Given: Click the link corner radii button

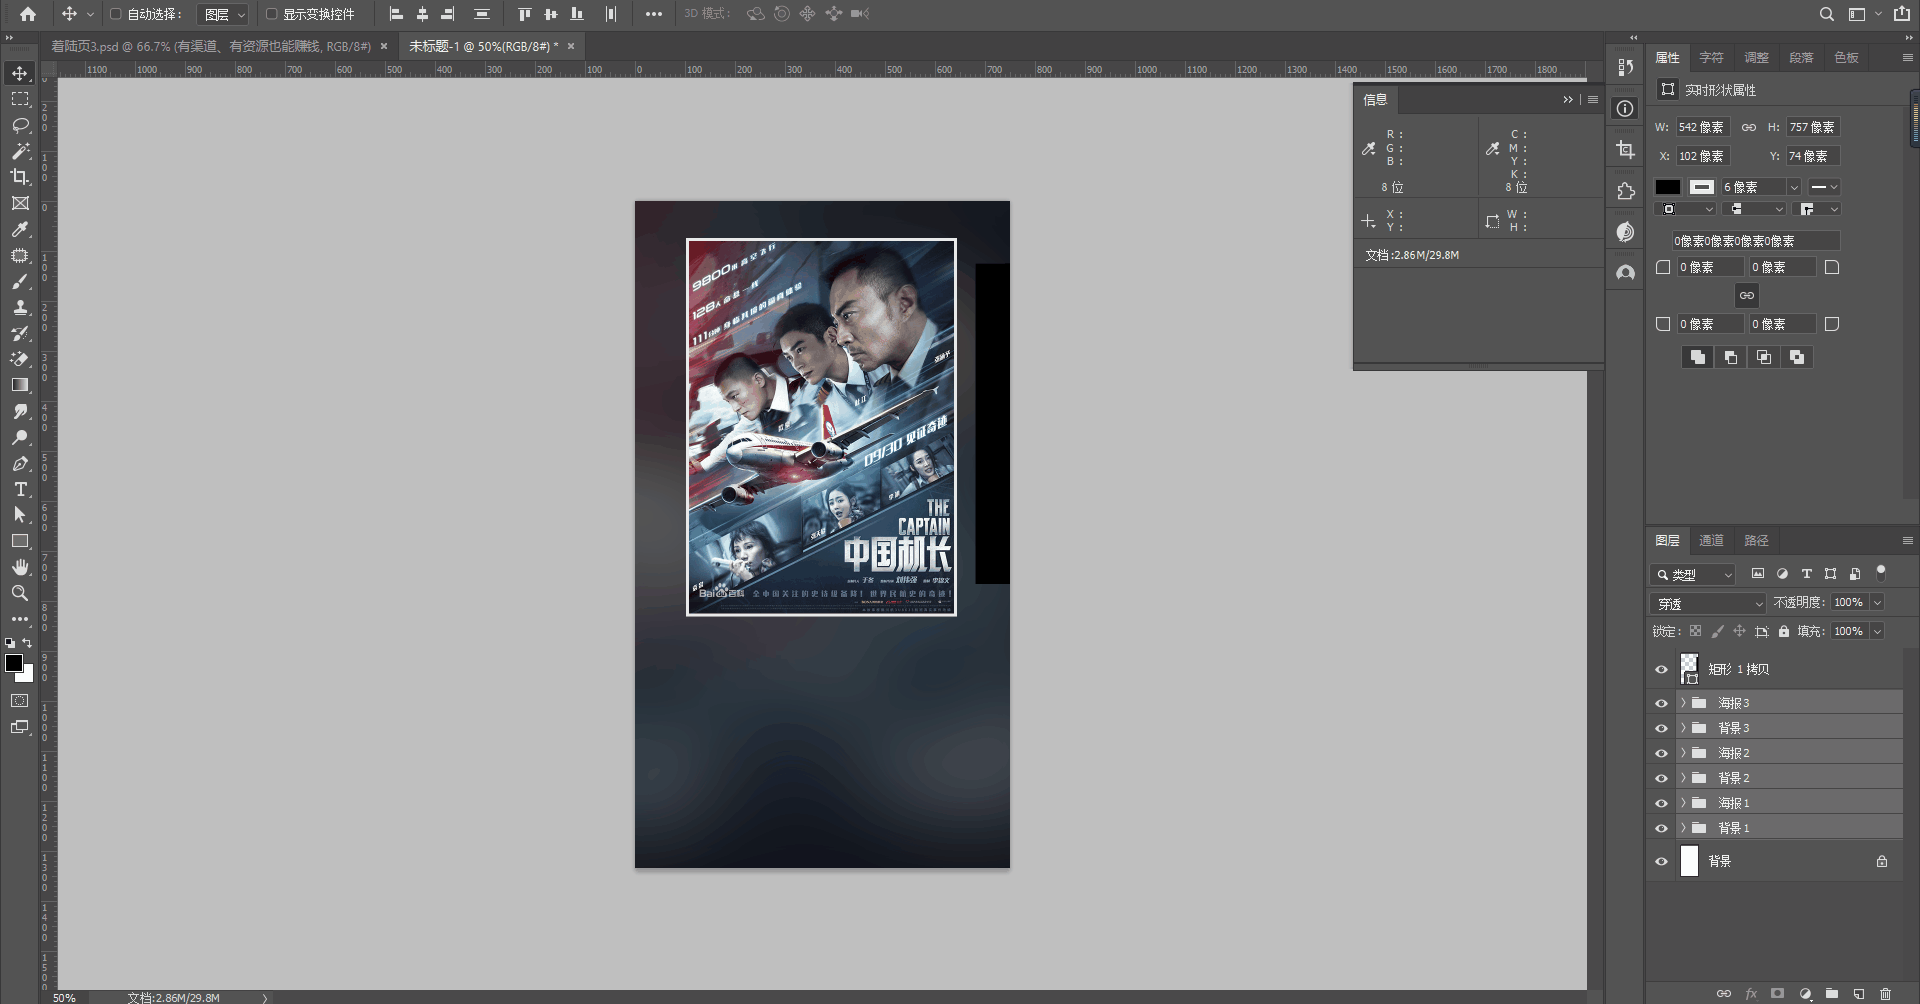Looking at the screenshot, I should click(x=1746, y=295).
